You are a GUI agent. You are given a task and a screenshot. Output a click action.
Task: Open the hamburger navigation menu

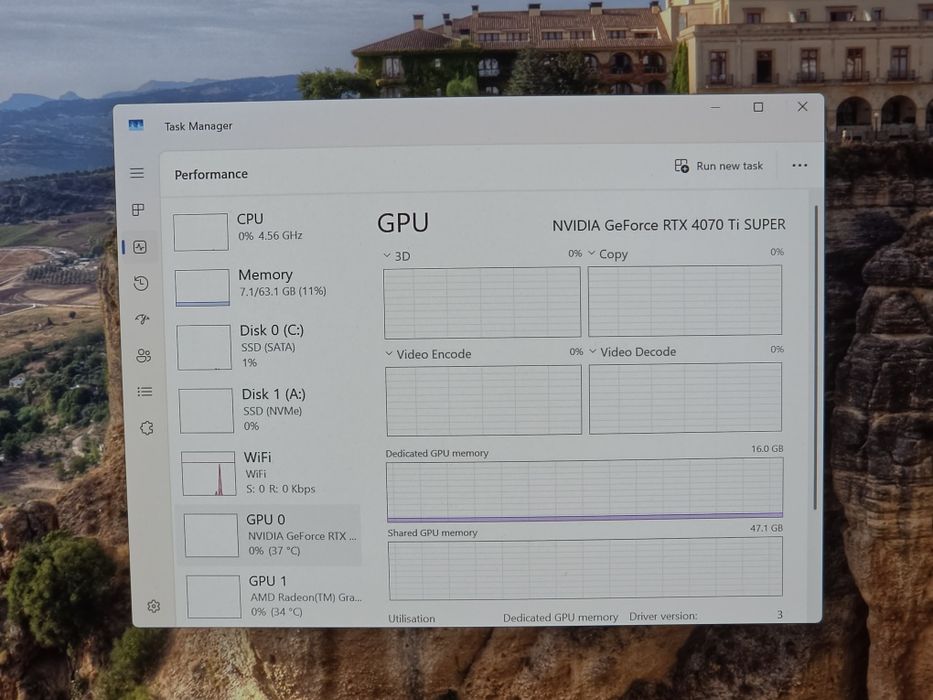(137, 173)
